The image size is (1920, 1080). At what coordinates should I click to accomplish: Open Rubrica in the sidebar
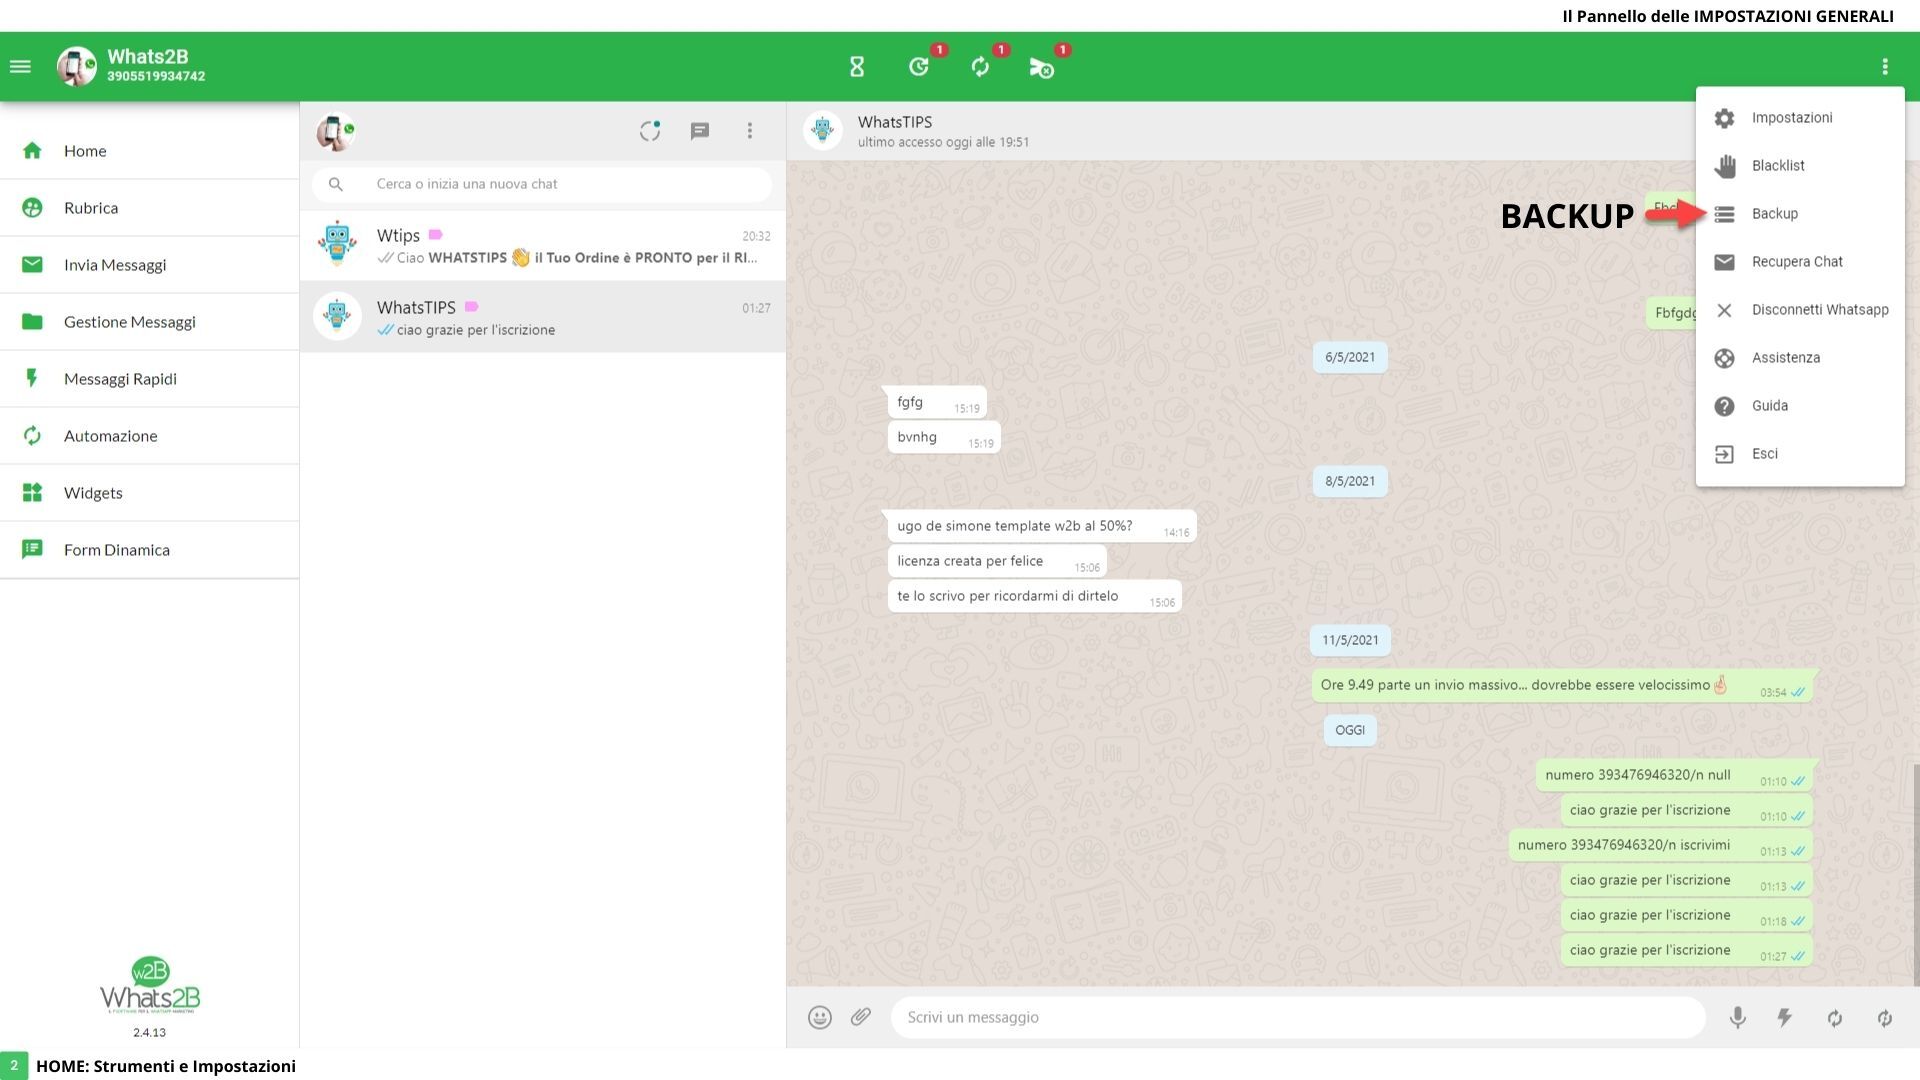tap(150, 208)
